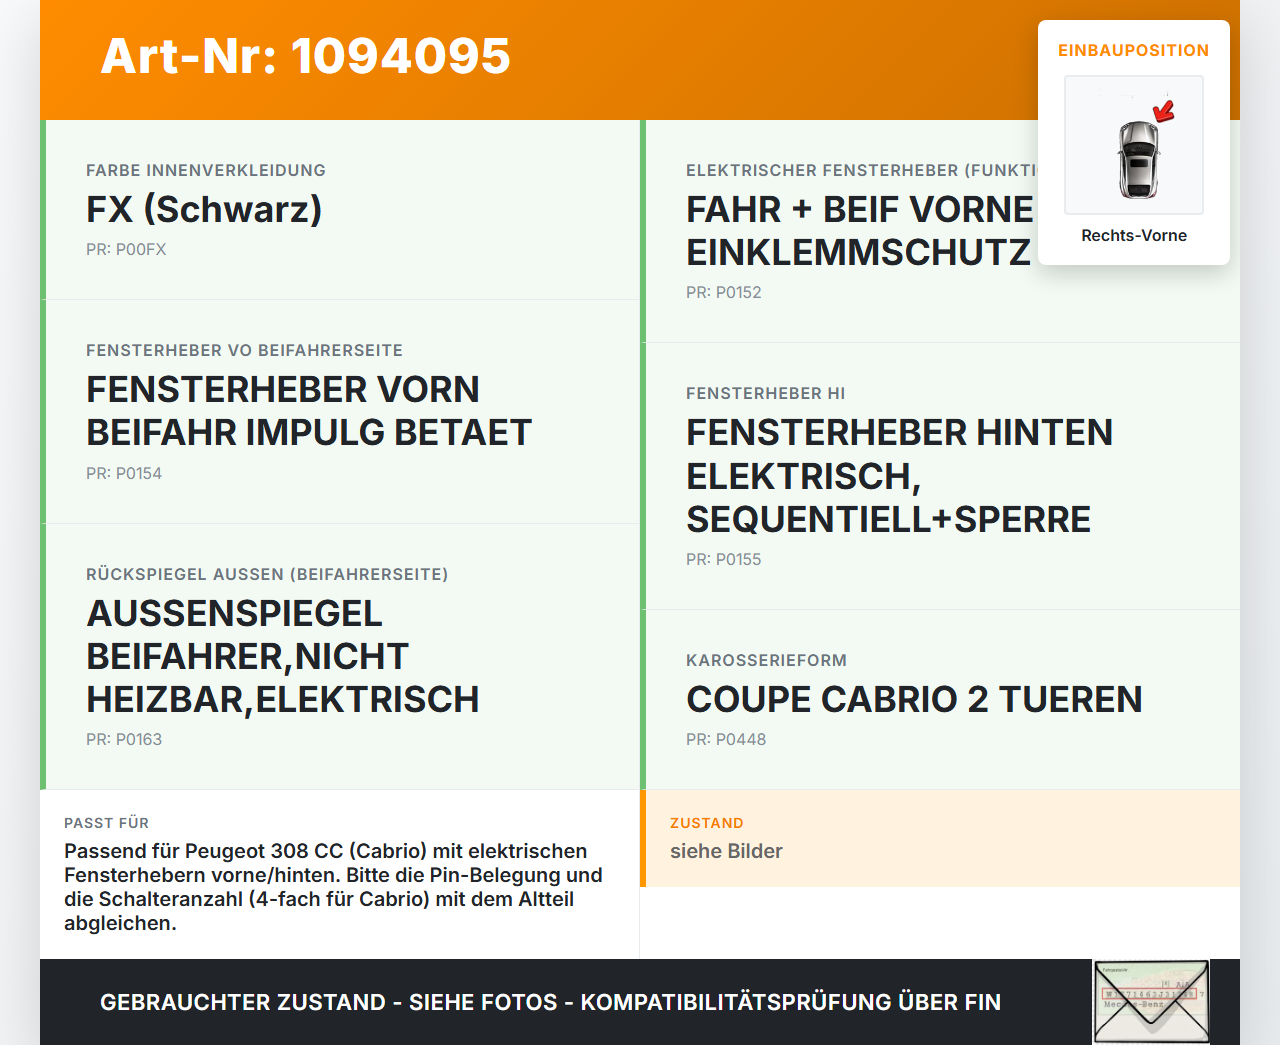Click the GEBRAUCHTER ZUSTAND footer banner text

click(550, 1002)
